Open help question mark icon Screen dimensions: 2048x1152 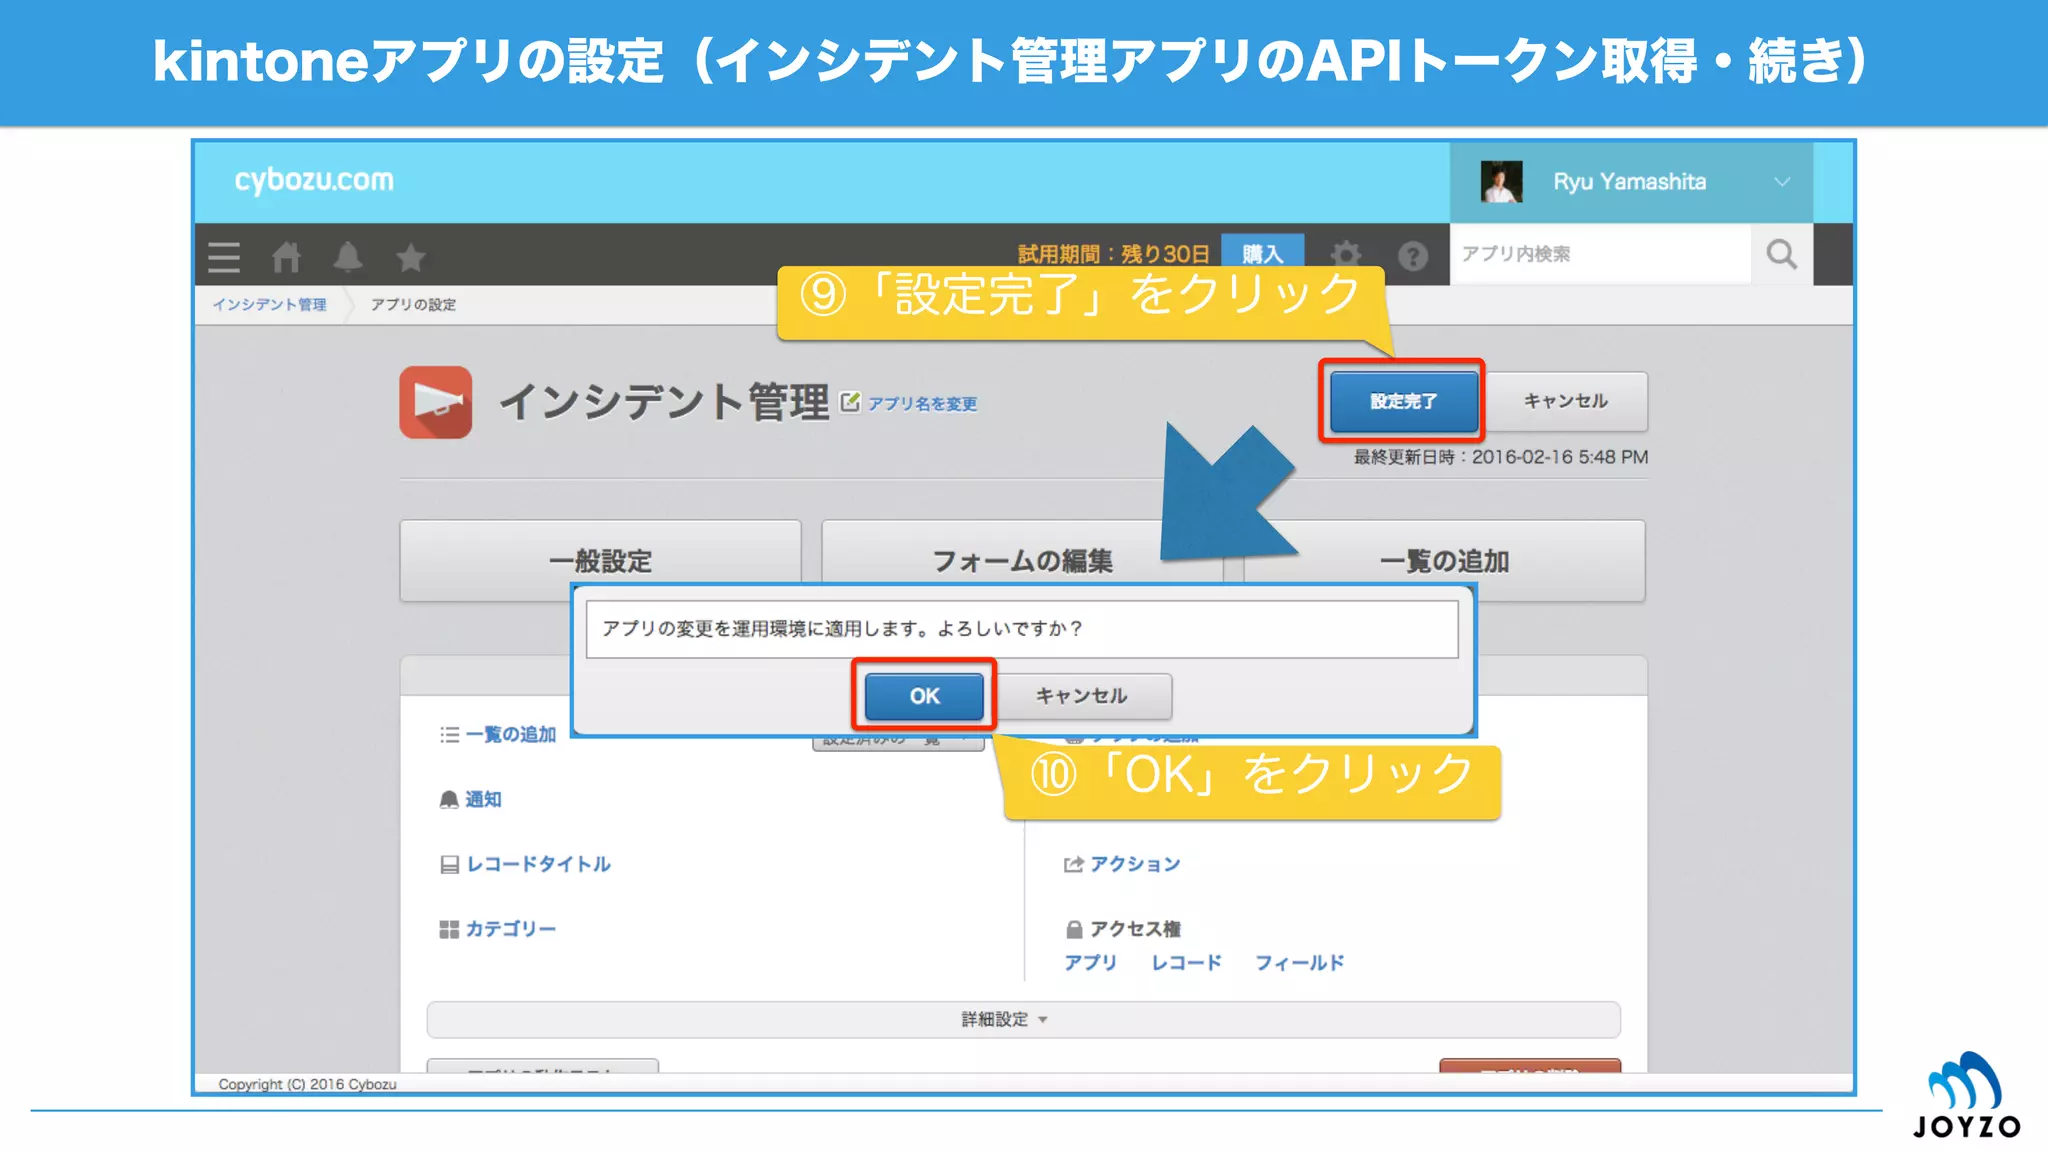1413,257
